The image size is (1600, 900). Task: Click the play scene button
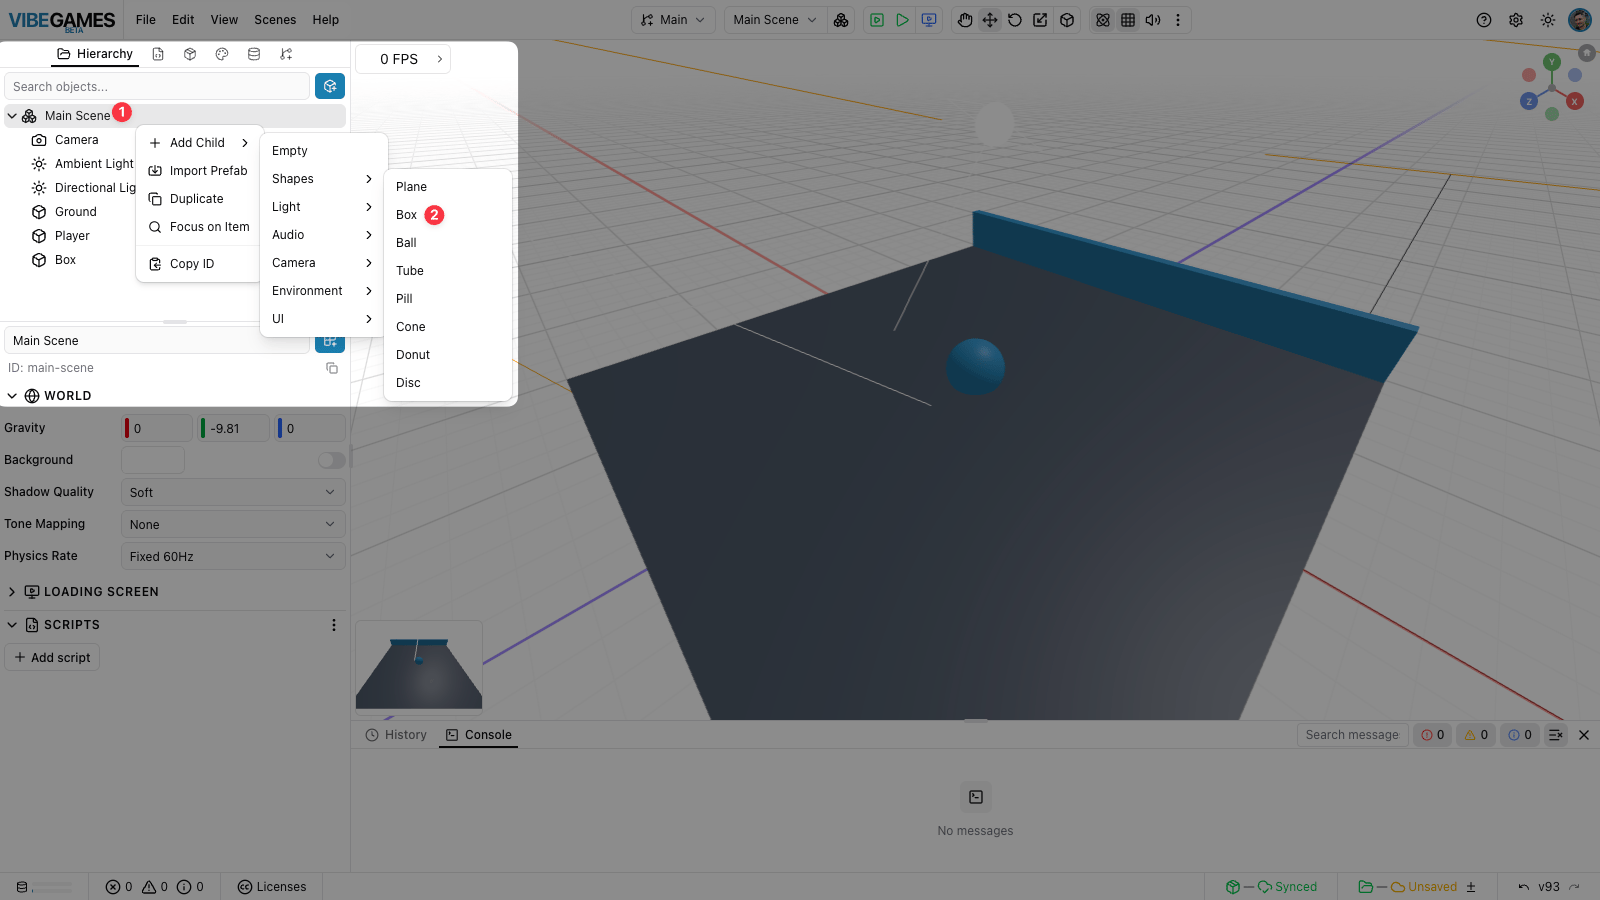tap(902, 20)
